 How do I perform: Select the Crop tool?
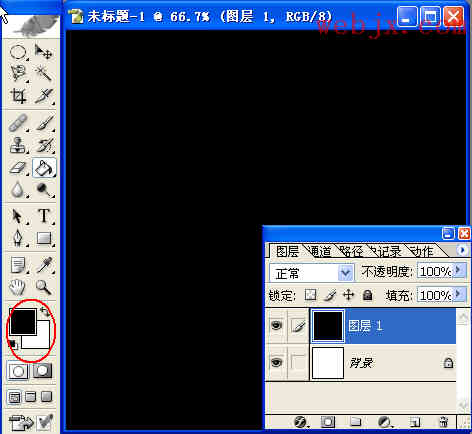coord(18,96)
